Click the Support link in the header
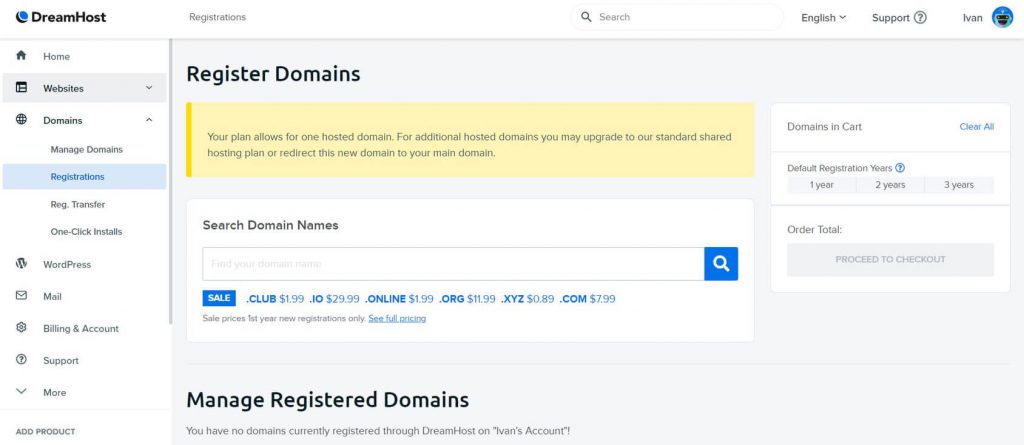The image size is (1024, 445). click(891, 18)
